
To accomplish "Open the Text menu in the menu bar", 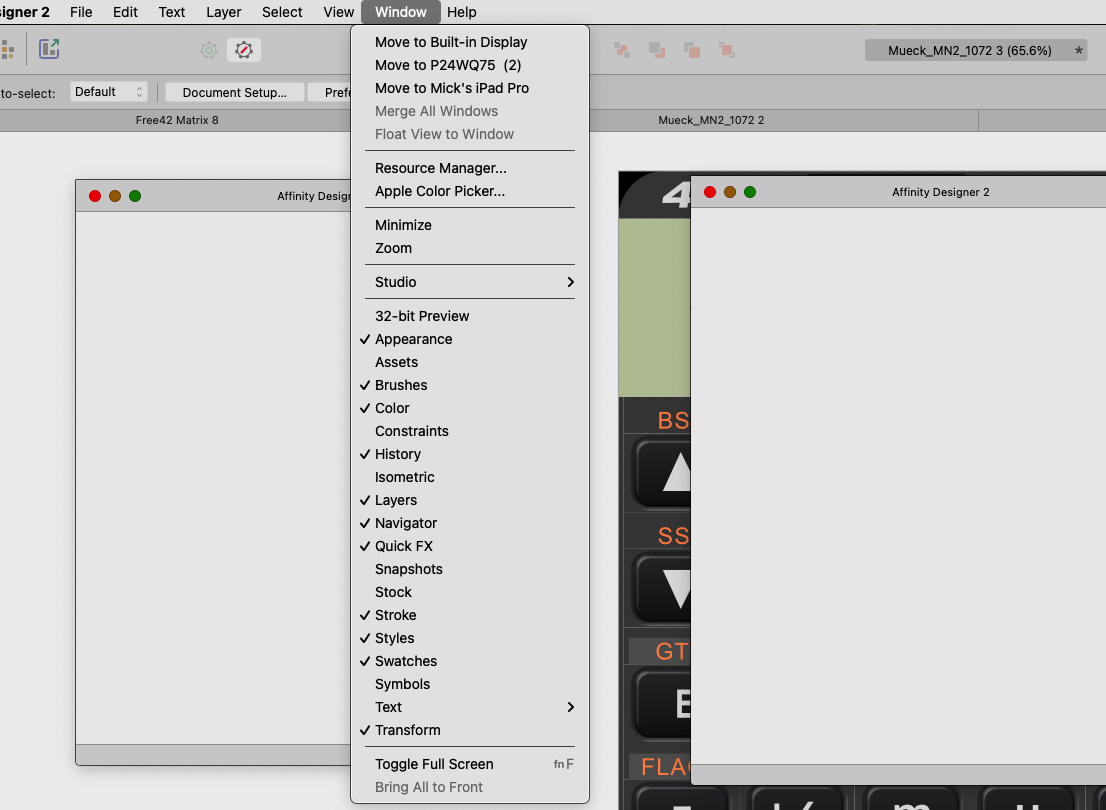I will coord(171,12).
